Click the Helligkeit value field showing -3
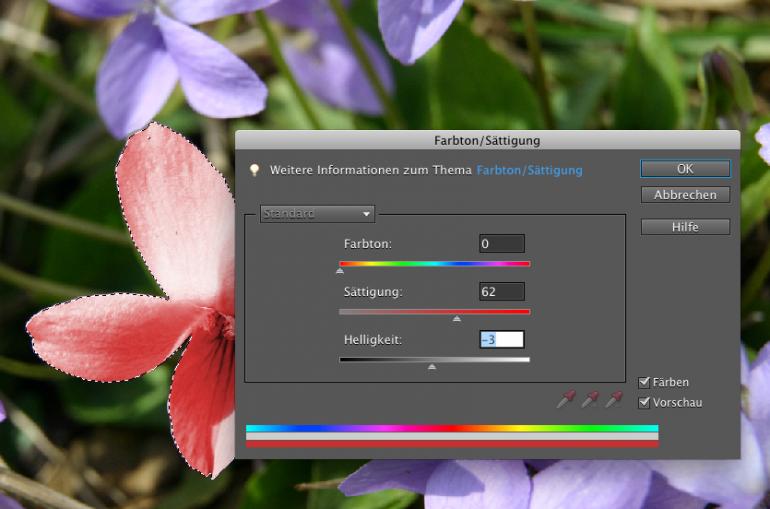This screenshot has width=770, height=509. [x=502, y=340]
